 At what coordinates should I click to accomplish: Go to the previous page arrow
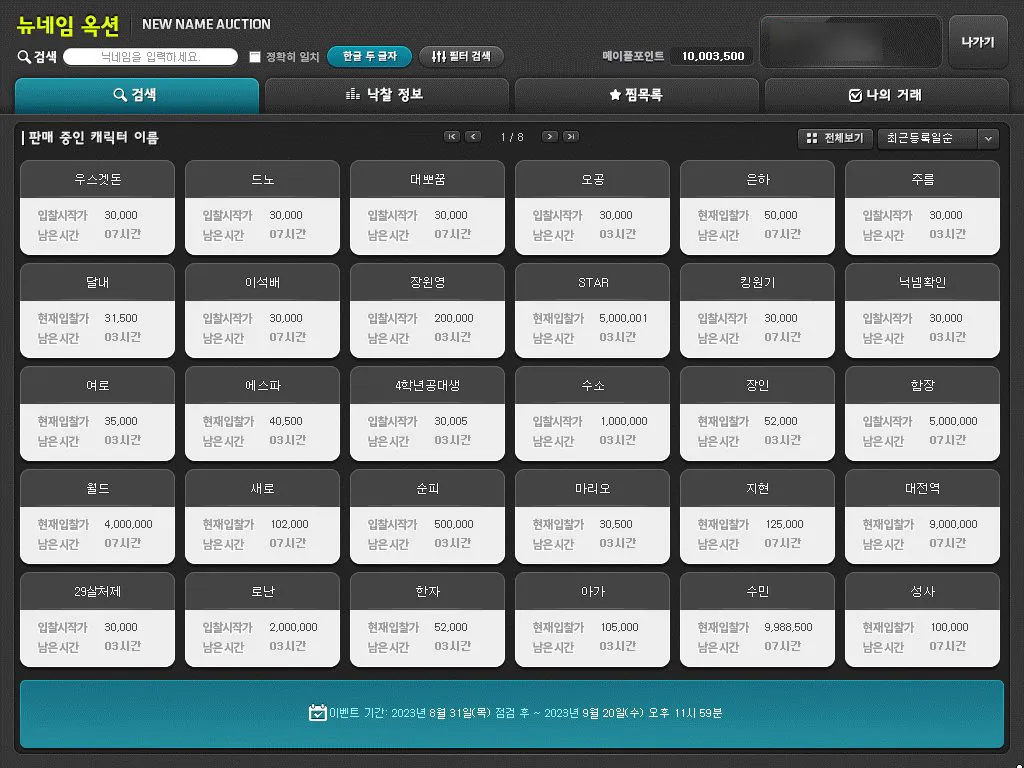(x=473, y=137)
